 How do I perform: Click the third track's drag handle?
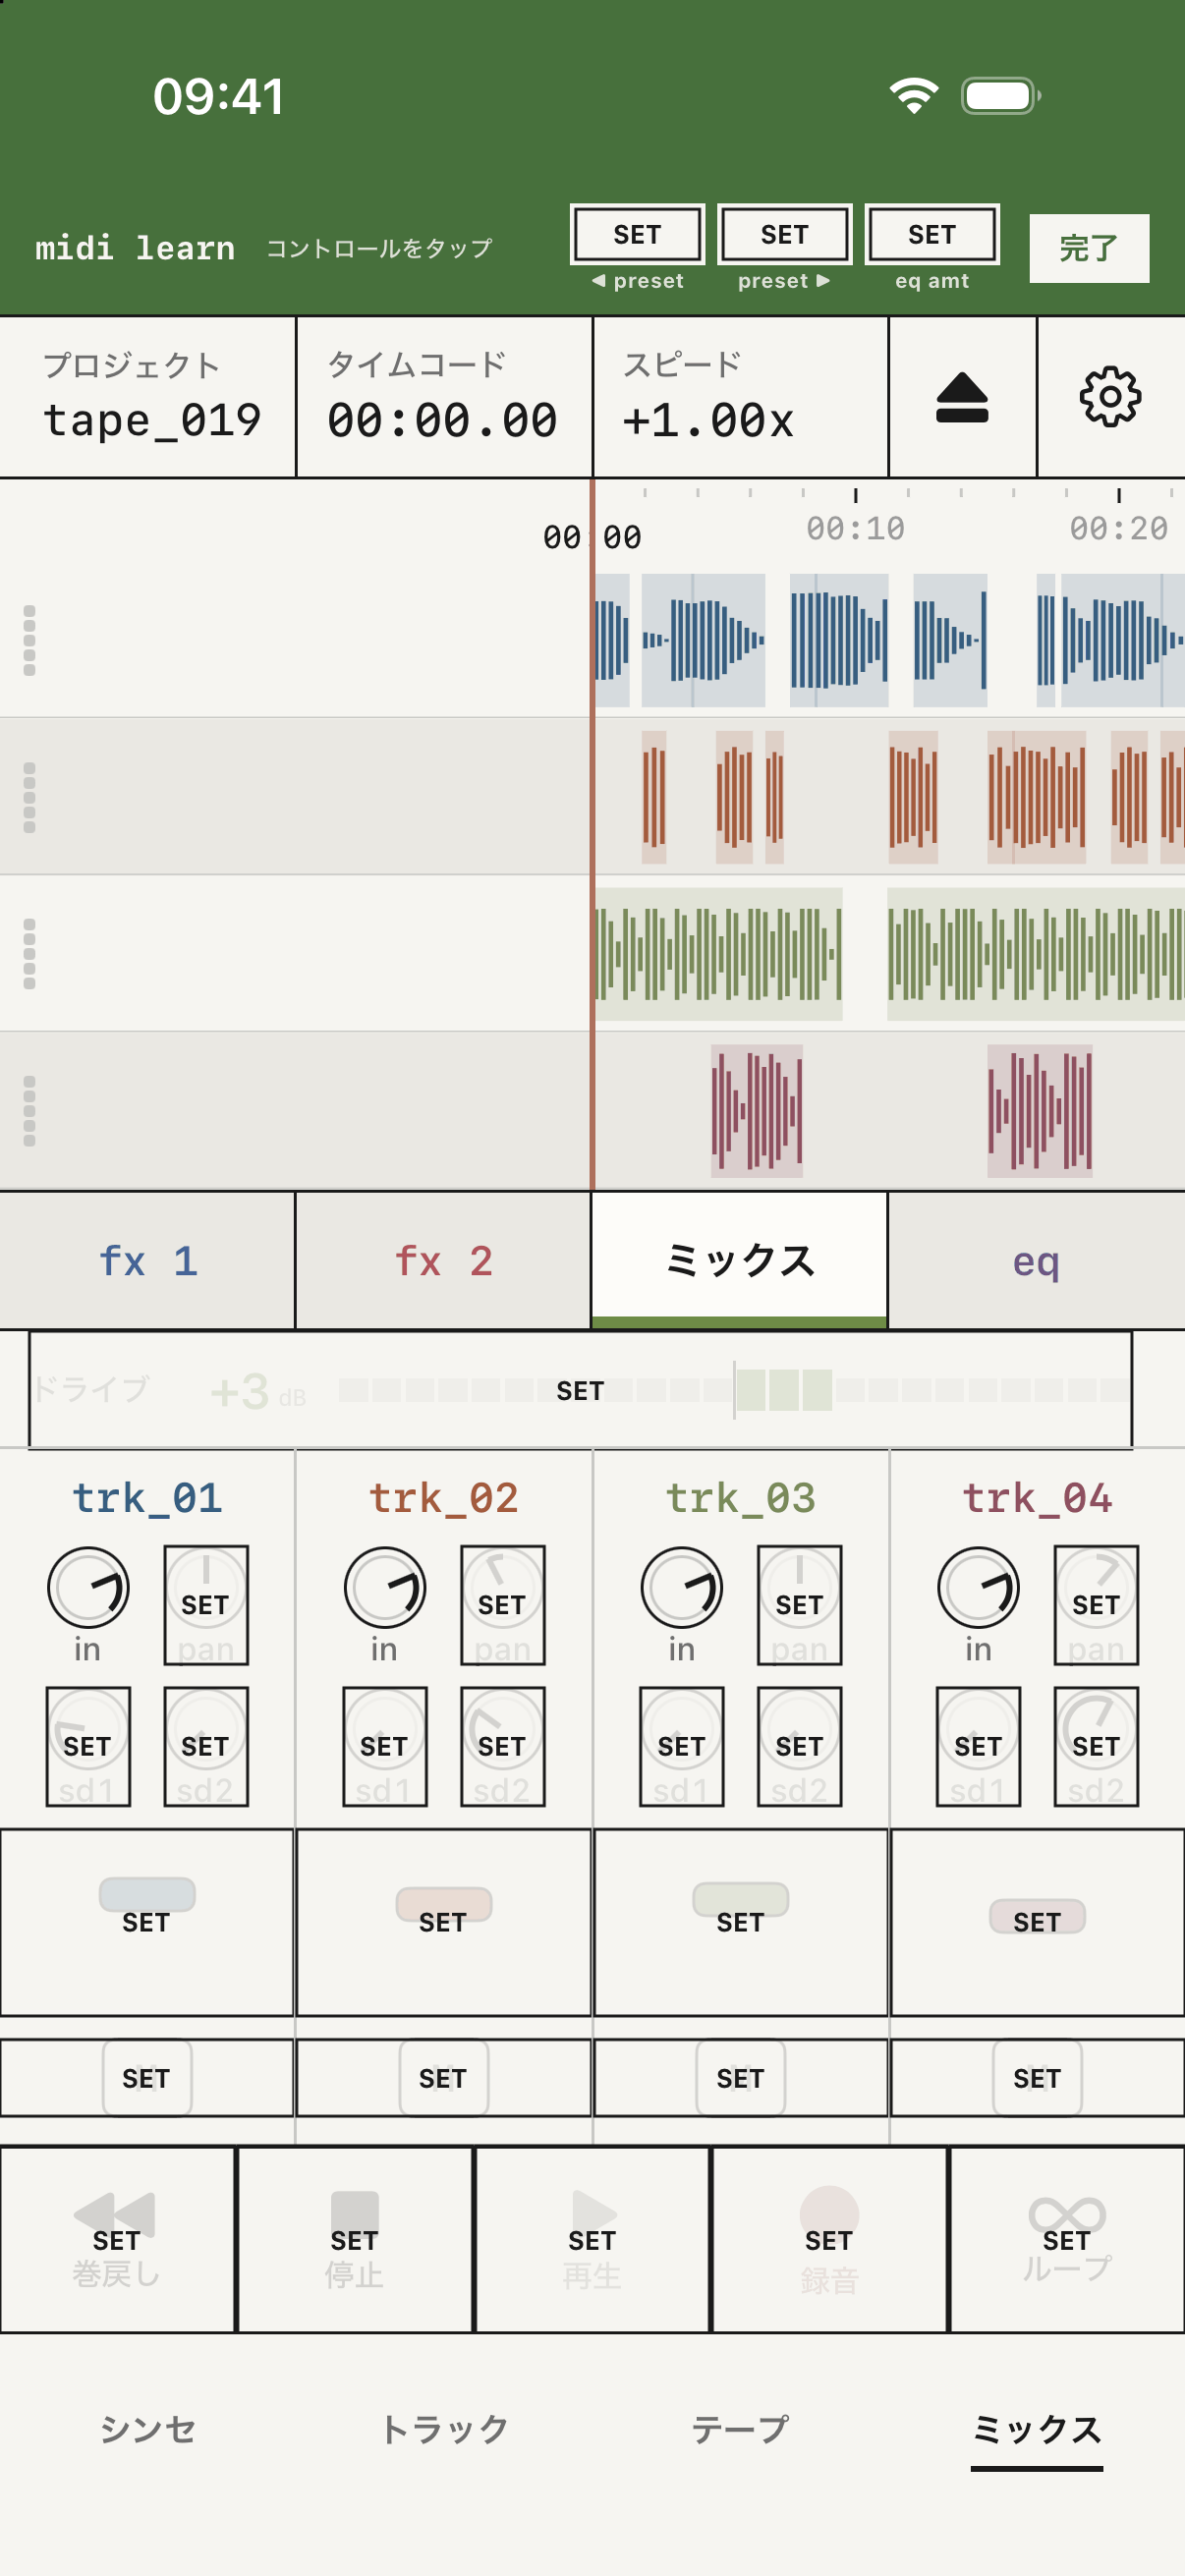(x=29, y=954)
